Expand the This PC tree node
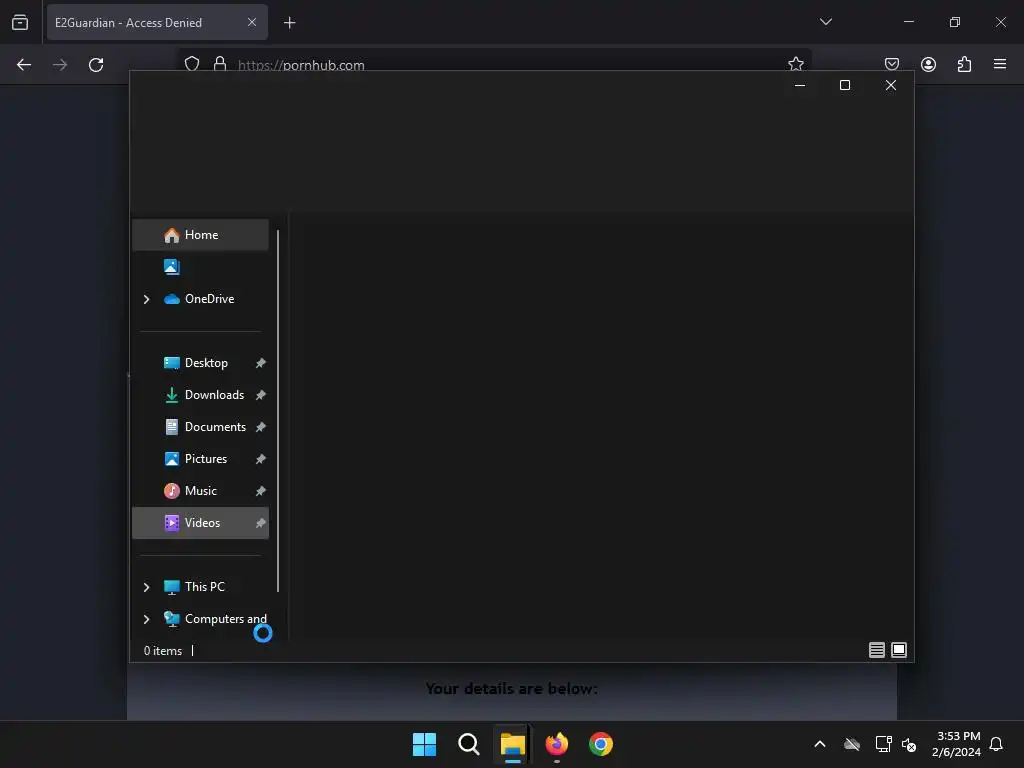Image resolution: width=1024 pixels, height=768 pixels. point(146,587)
